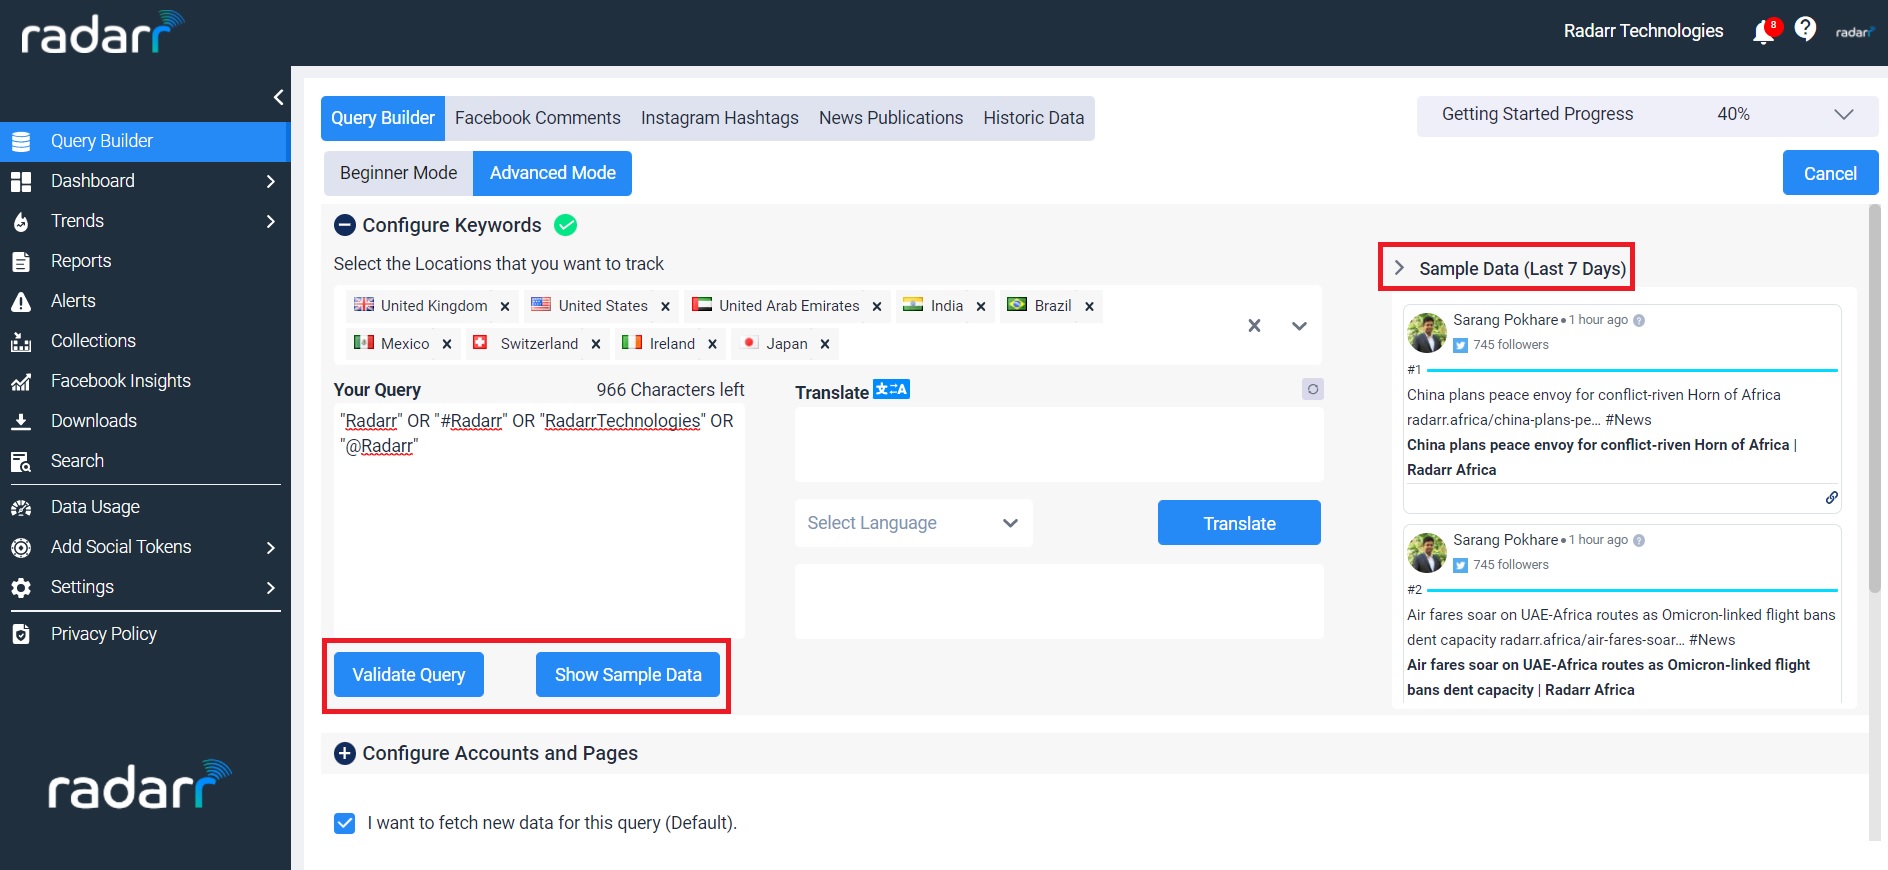Remove Switzerland location tag
The image size is (1888, 870).
point(596,344)
